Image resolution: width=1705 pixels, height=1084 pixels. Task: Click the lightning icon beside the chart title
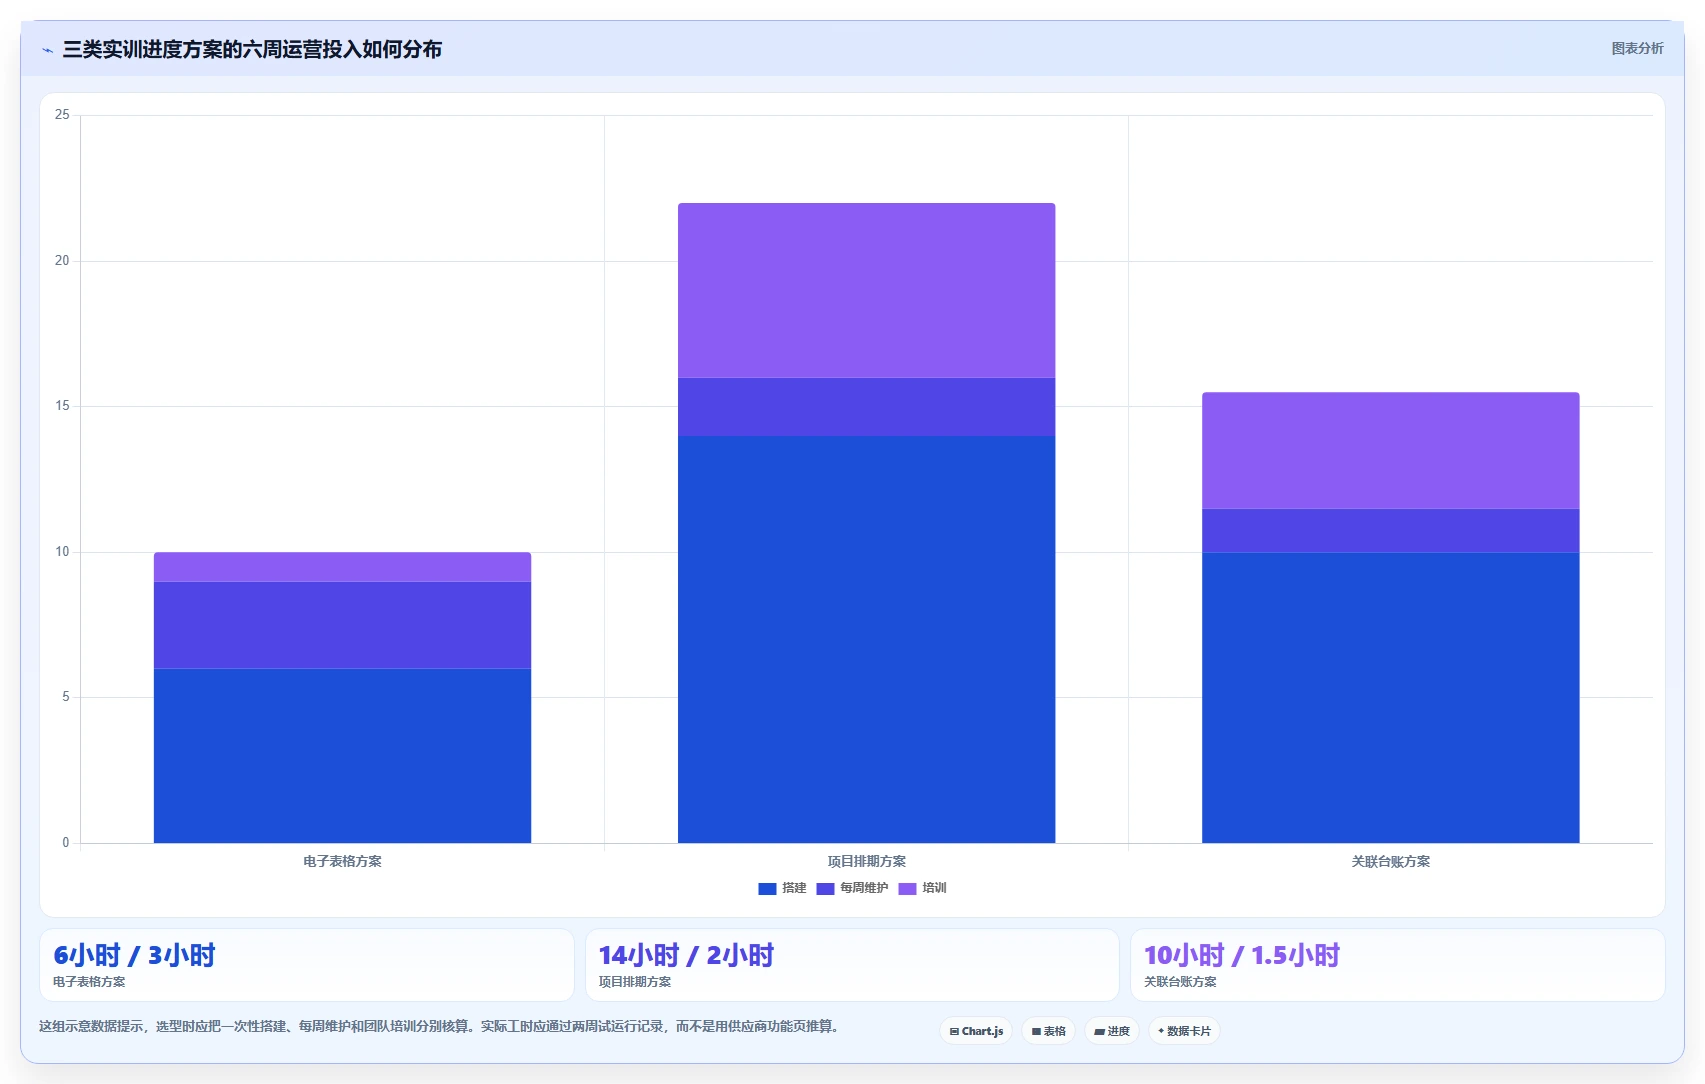pos(48,50)
